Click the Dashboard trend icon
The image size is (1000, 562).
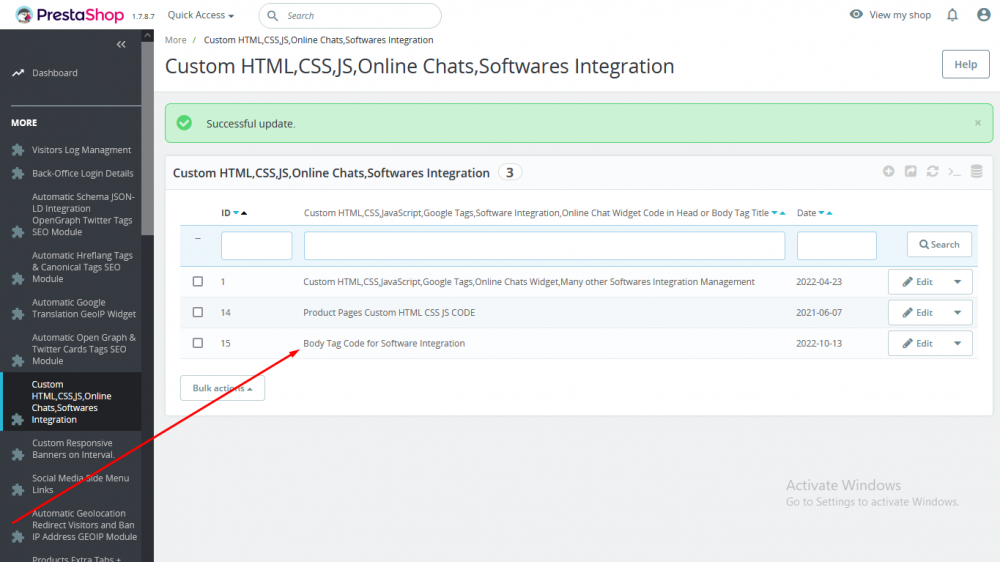(18, 73)
